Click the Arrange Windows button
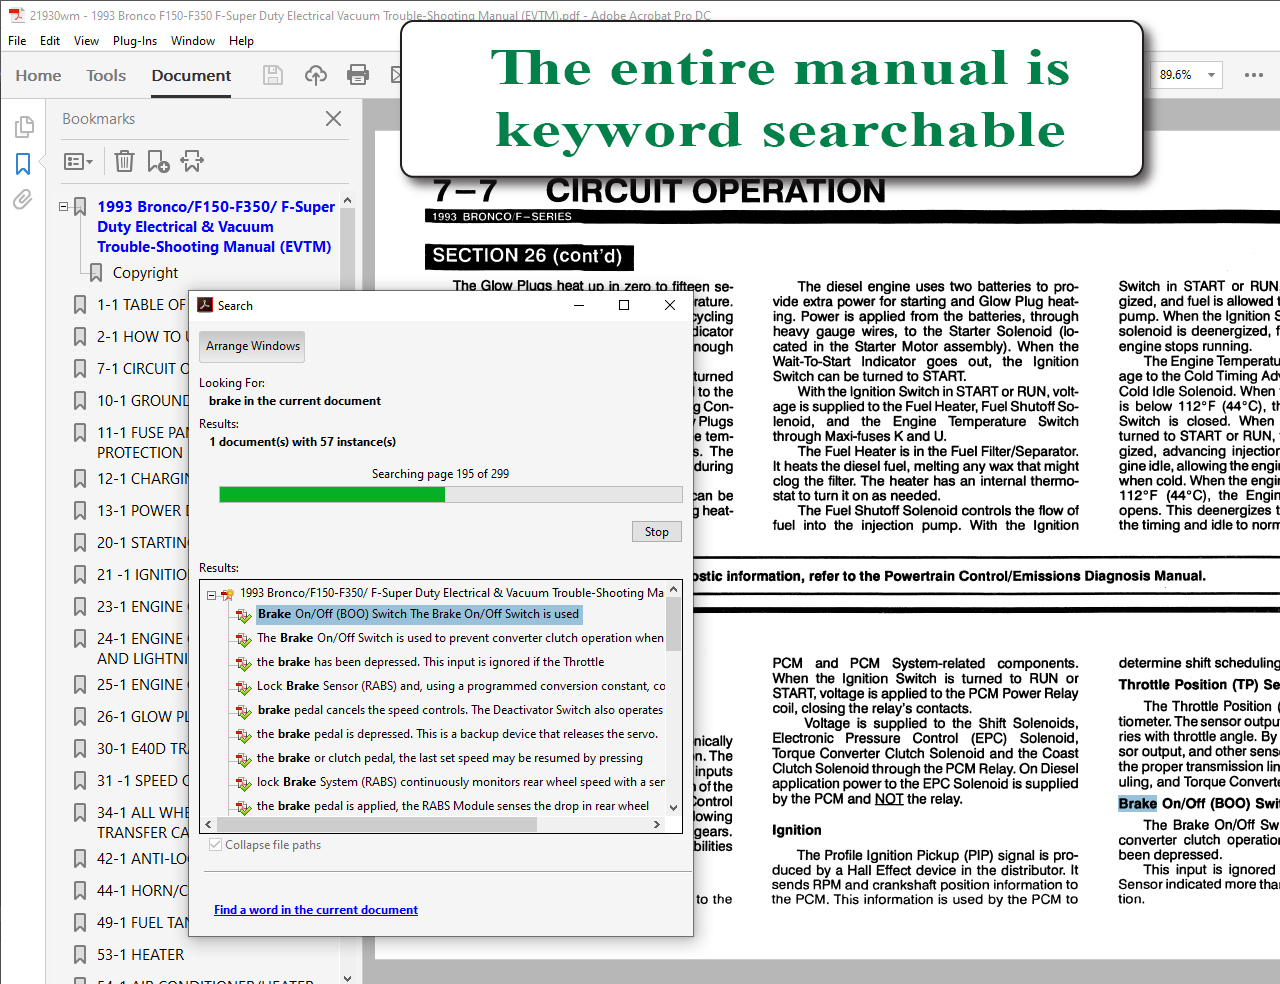 253,346
